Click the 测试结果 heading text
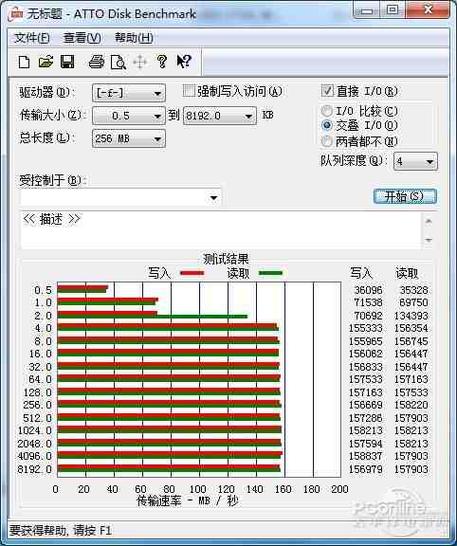Image resolution: width=457 pixels, height=546 pixels. click(226, 259)
